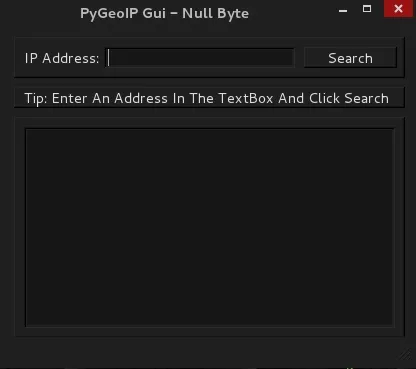Click the window resize grip in corner
416x369 pixels.
coord(406,354)
